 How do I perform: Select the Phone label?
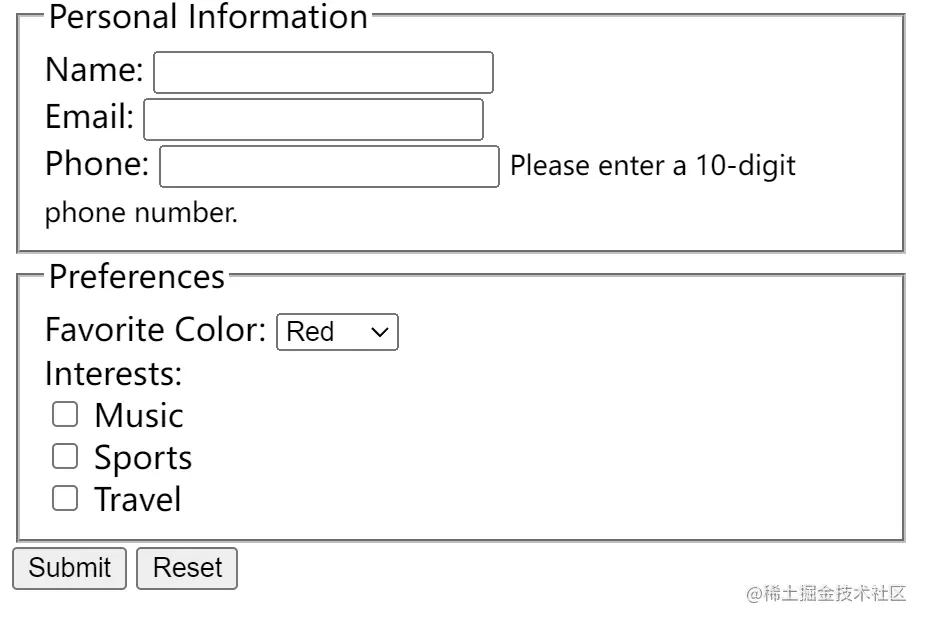pyautogui.click(x=97, y=163)
